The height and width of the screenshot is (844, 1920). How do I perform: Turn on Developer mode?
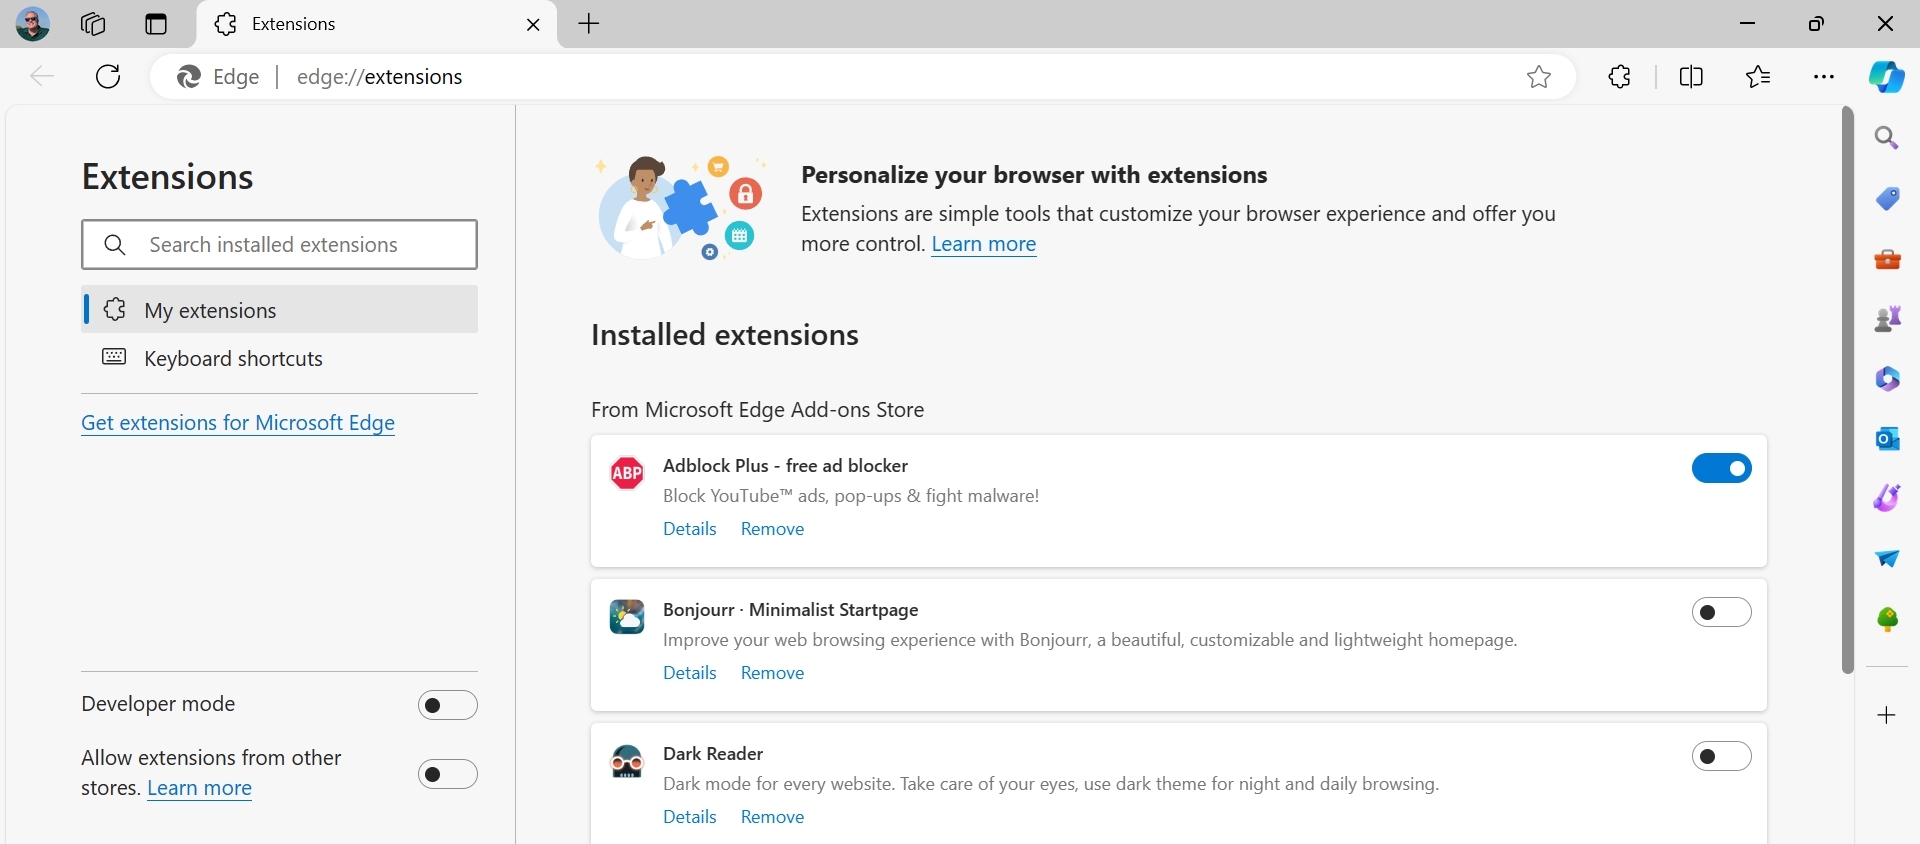coord(448,705)
